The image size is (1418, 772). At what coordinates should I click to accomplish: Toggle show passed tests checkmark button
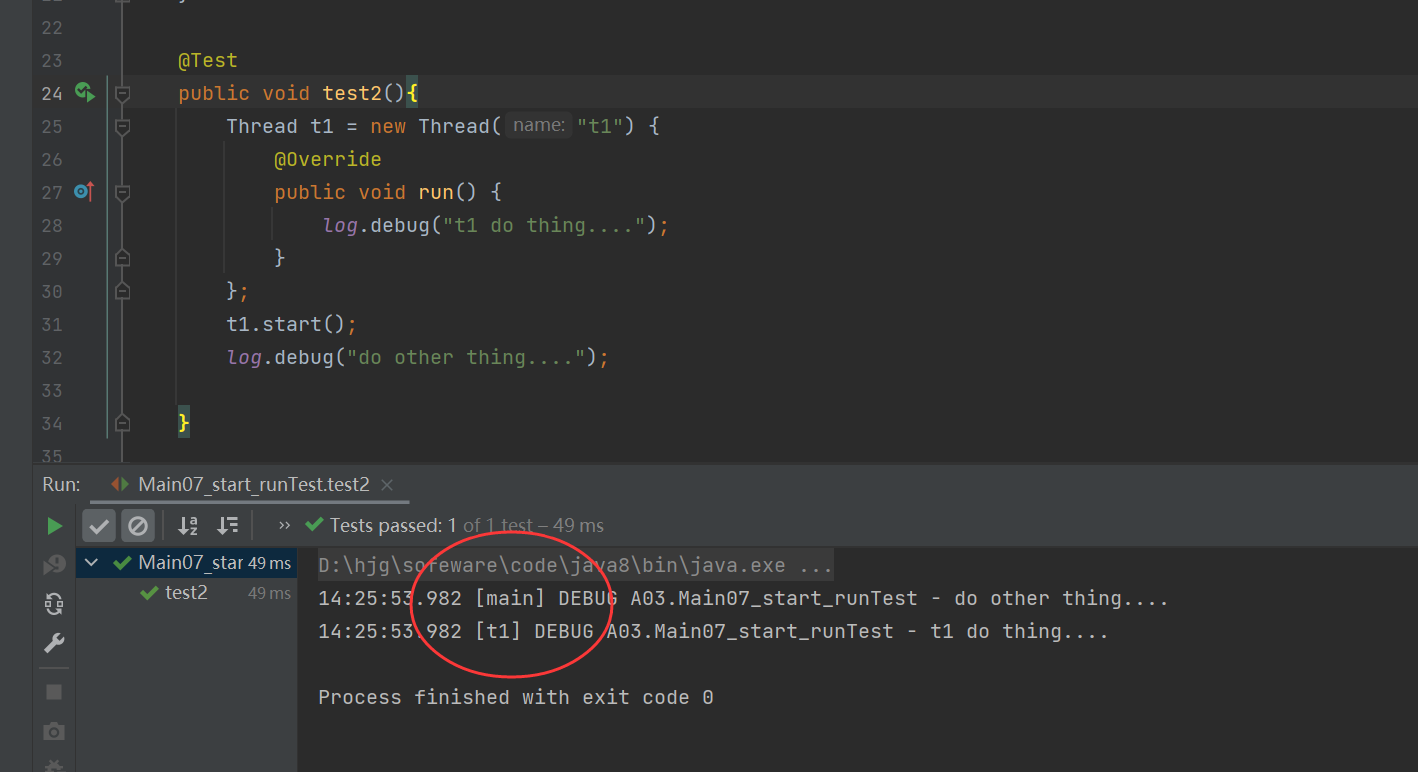tap(99, 525)
